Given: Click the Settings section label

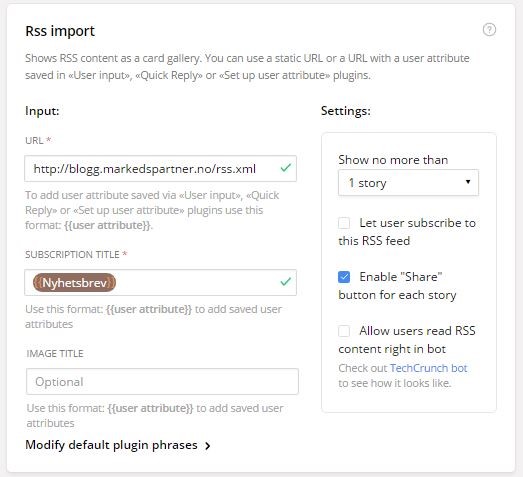Looking at the screenshot, I should pos(346,111).
